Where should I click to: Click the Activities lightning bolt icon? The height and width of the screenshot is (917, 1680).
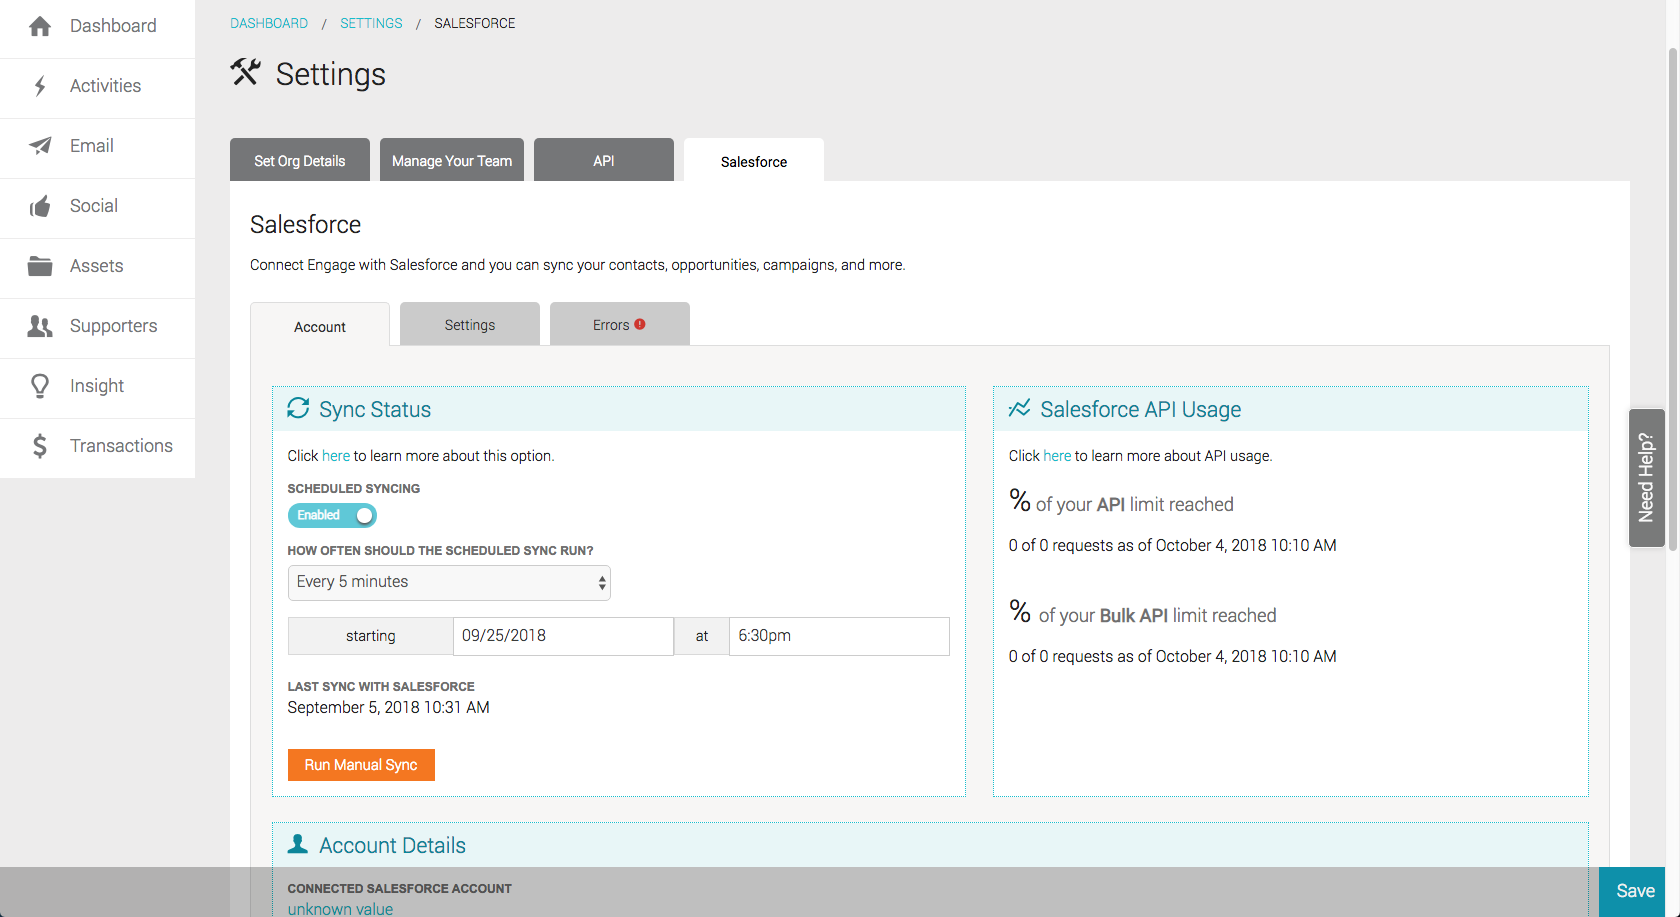(40, 86)
